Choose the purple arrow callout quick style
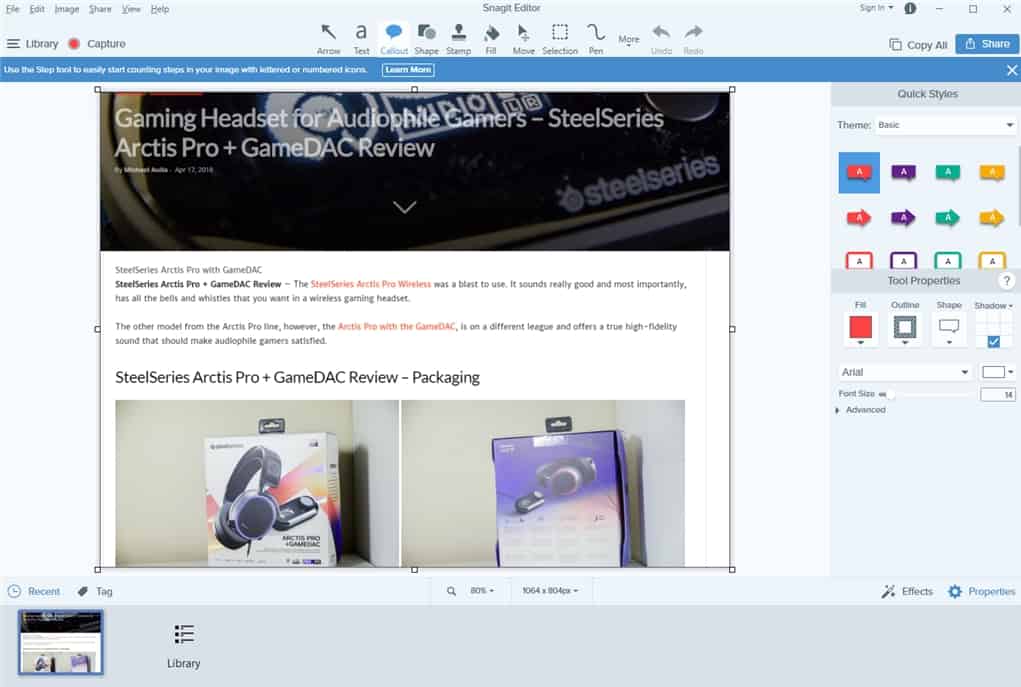Image resolution: width=1021 pixels, height=687 pixels. [x=903, y=217]
